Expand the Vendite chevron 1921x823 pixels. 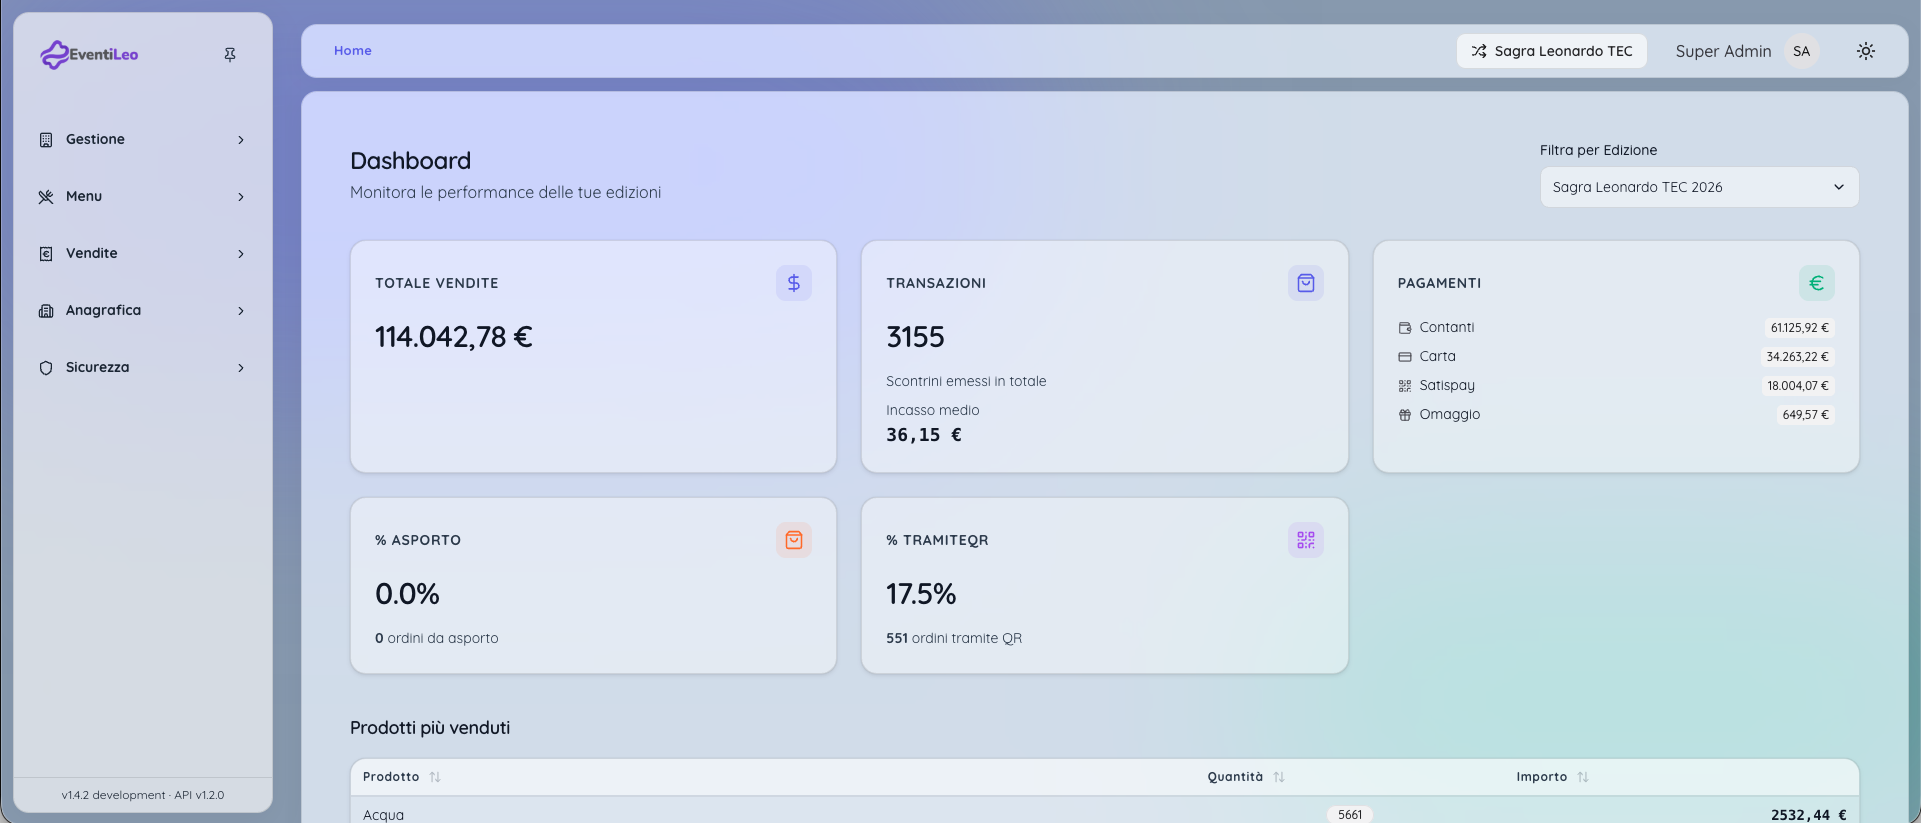pyautogui.click(x=241, y=254)
